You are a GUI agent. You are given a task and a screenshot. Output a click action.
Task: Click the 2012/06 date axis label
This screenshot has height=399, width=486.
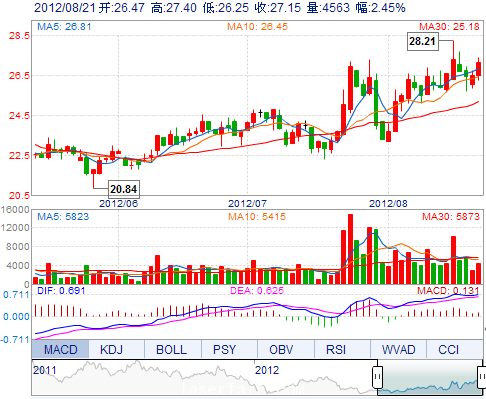pyautogui.click(x=118, y=203)
